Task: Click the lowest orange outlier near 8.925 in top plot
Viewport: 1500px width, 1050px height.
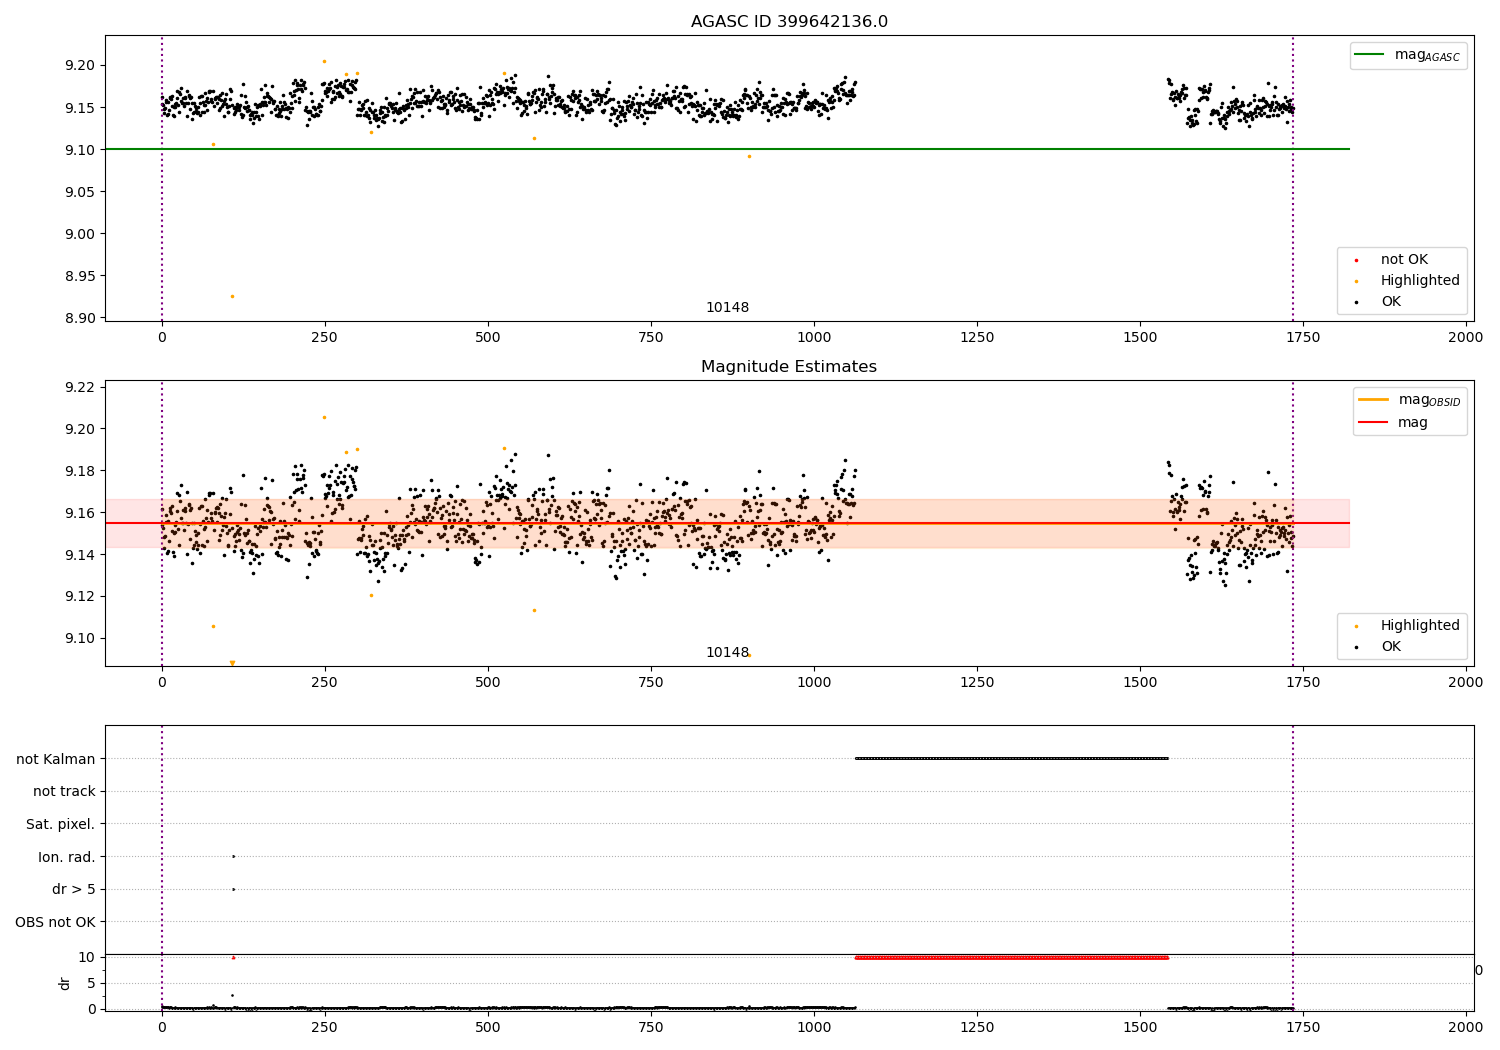Action: (x=232, y=296)
